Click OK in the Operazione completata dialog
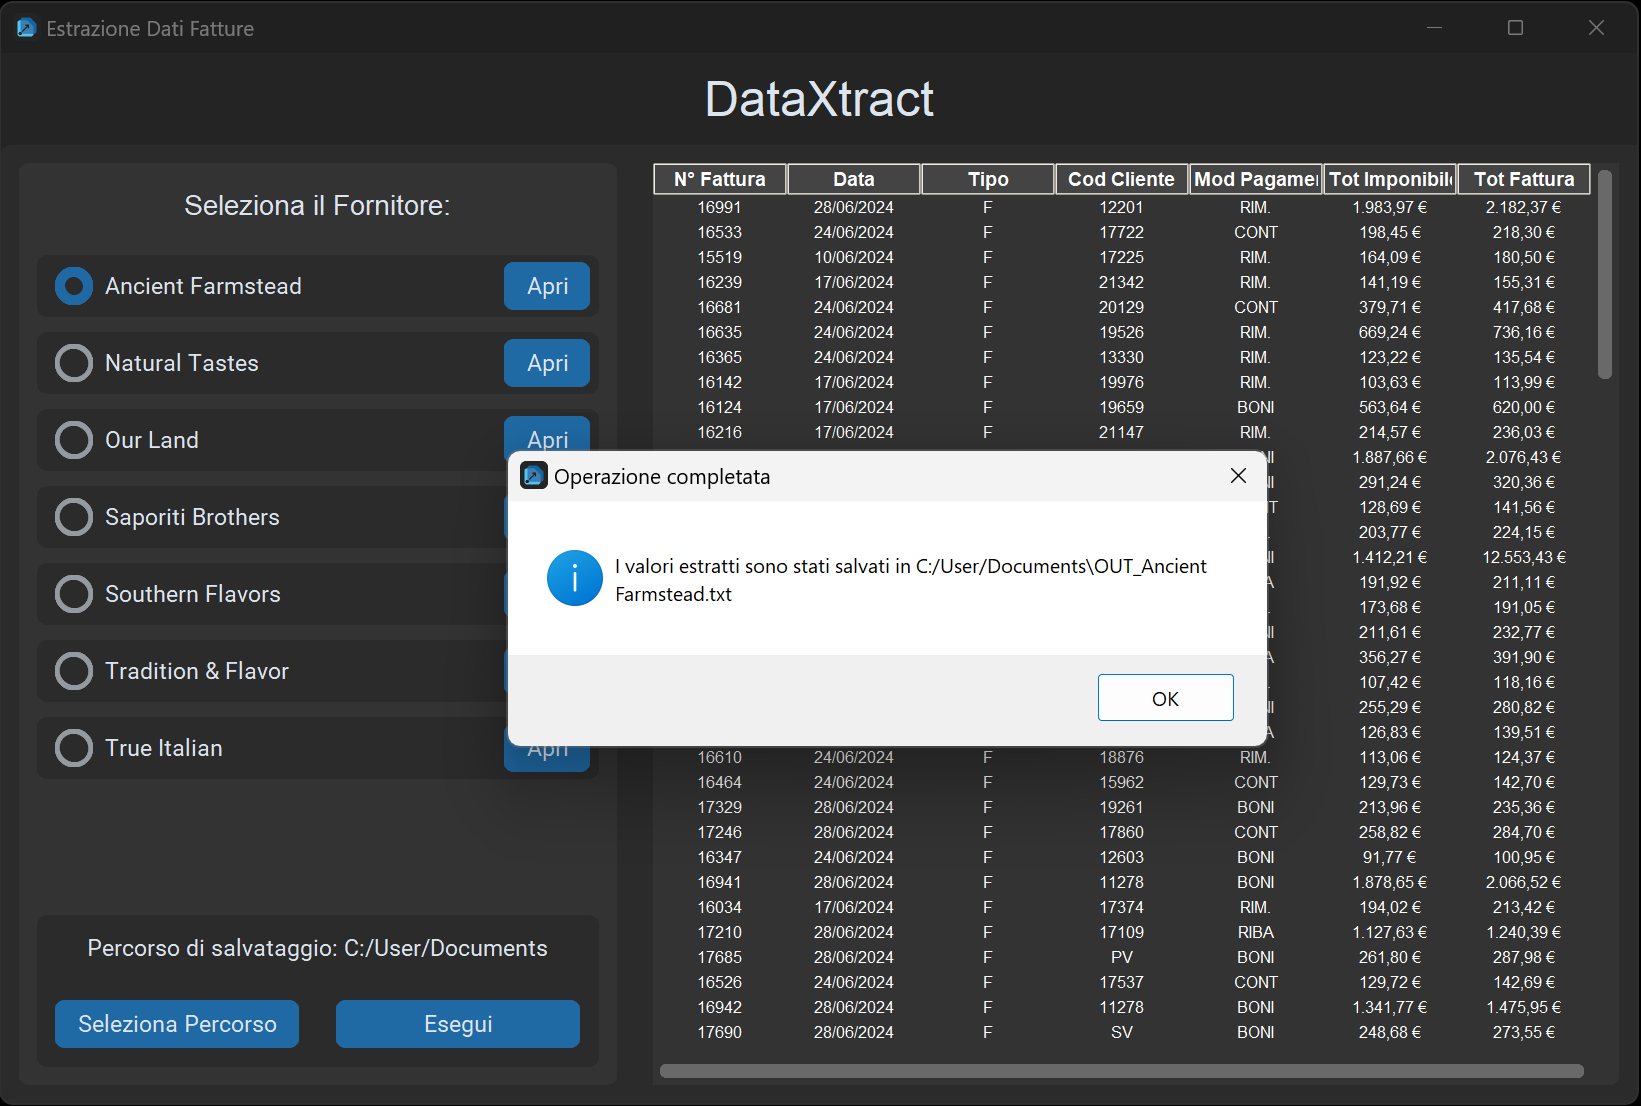1641x1106 pixels. pos(1165,698)
